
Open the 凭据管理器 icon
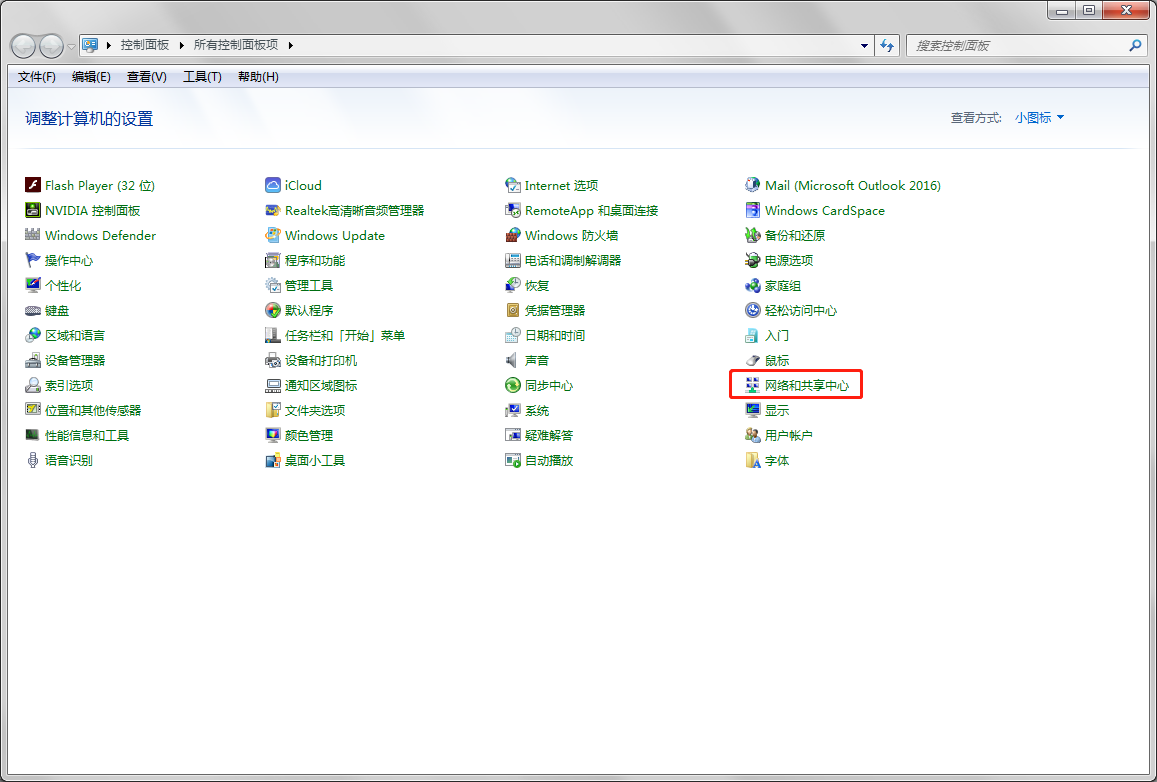click(x=513, y=311)
